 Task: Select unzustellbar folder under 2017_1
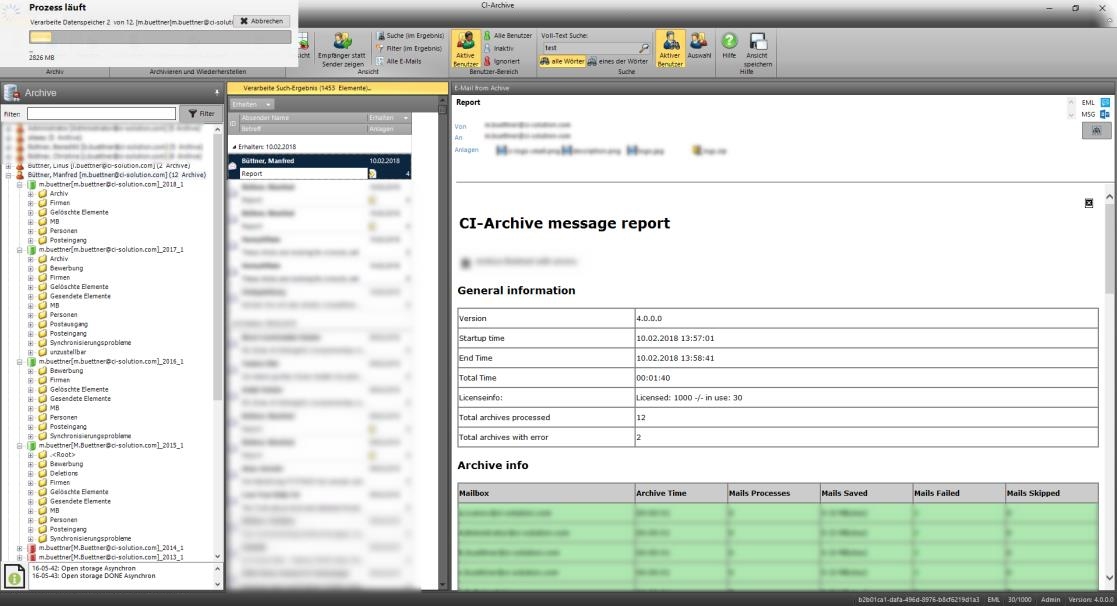click(x=68, y=352)
